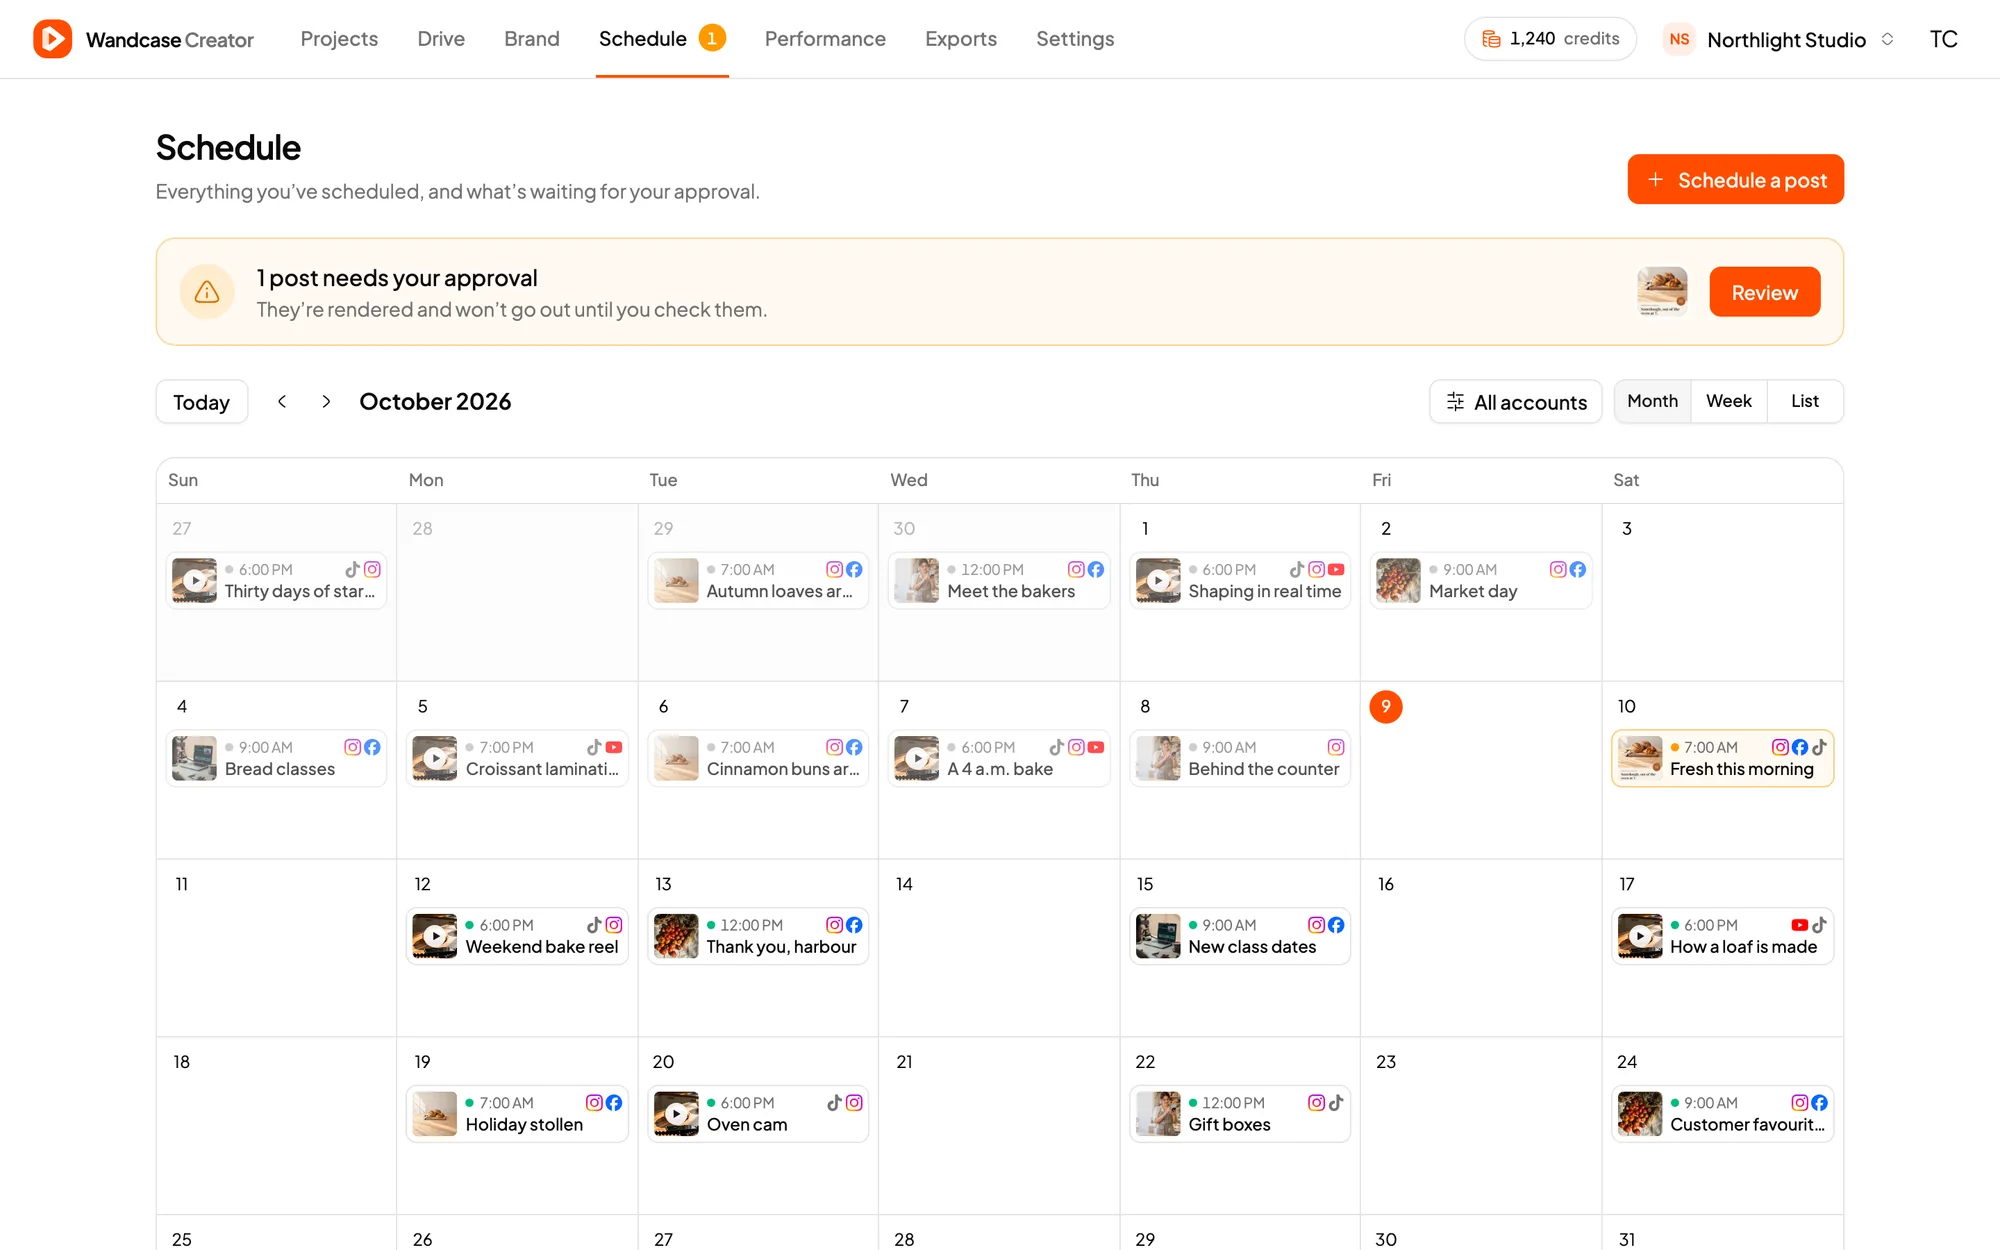Open the Customer favourites post card
This screenshot has height=1250, width=2000.
click(1722, 1114)
